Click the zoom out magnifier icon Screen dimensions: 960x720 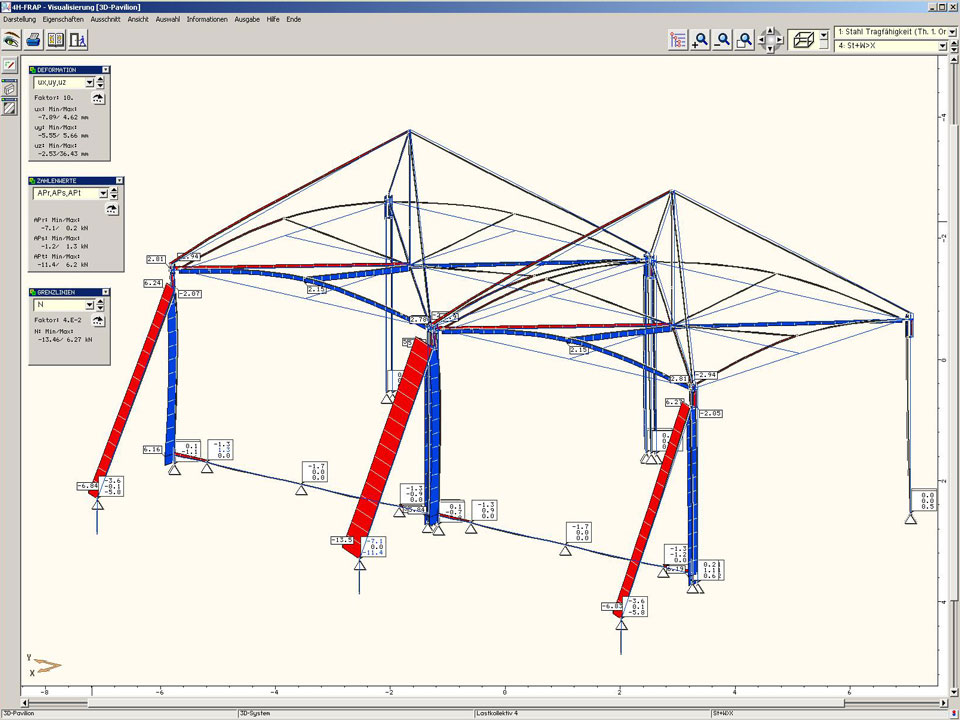(x=723, y=40)
